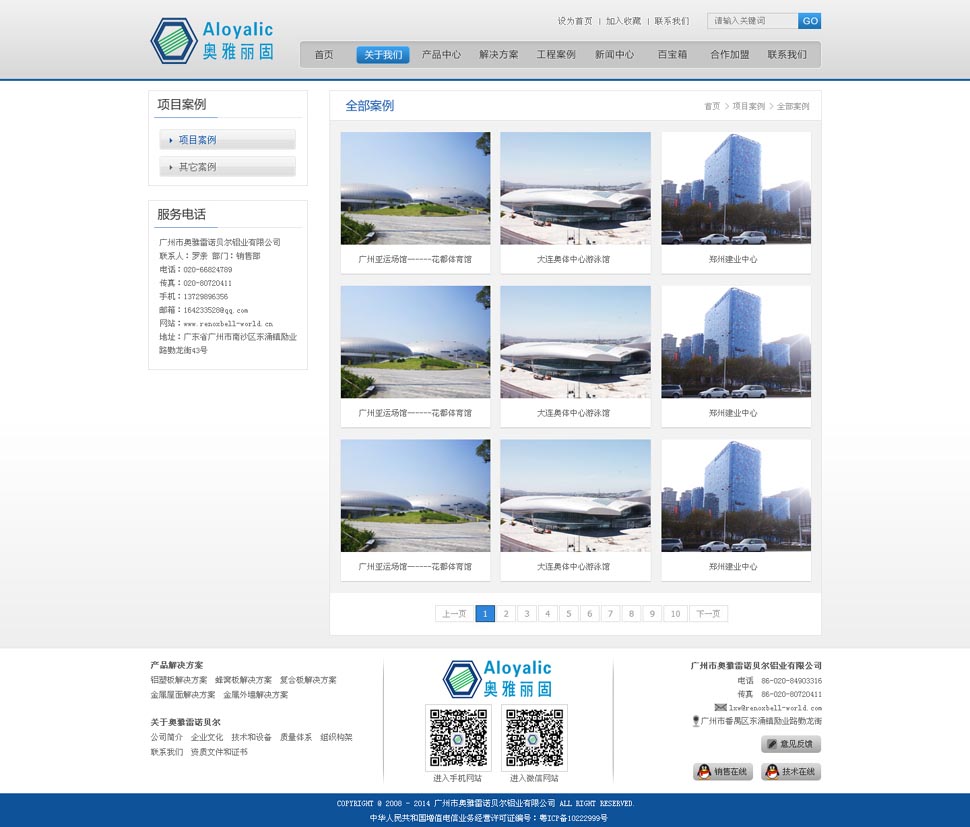Click the Aloyalic logo in the footer

click(497, 678)
